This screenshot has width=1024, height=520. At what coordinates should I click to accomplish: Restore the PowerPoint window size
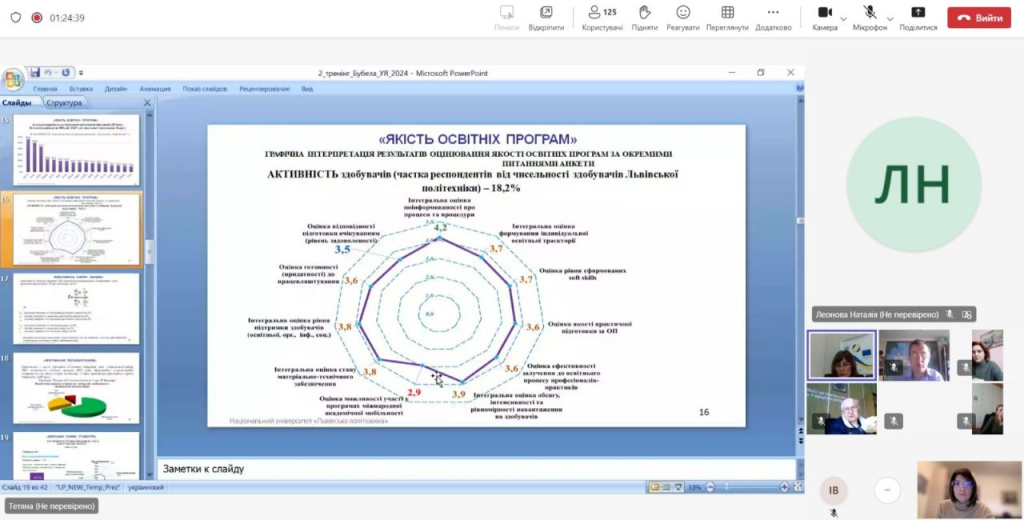(x=761, y=73)
